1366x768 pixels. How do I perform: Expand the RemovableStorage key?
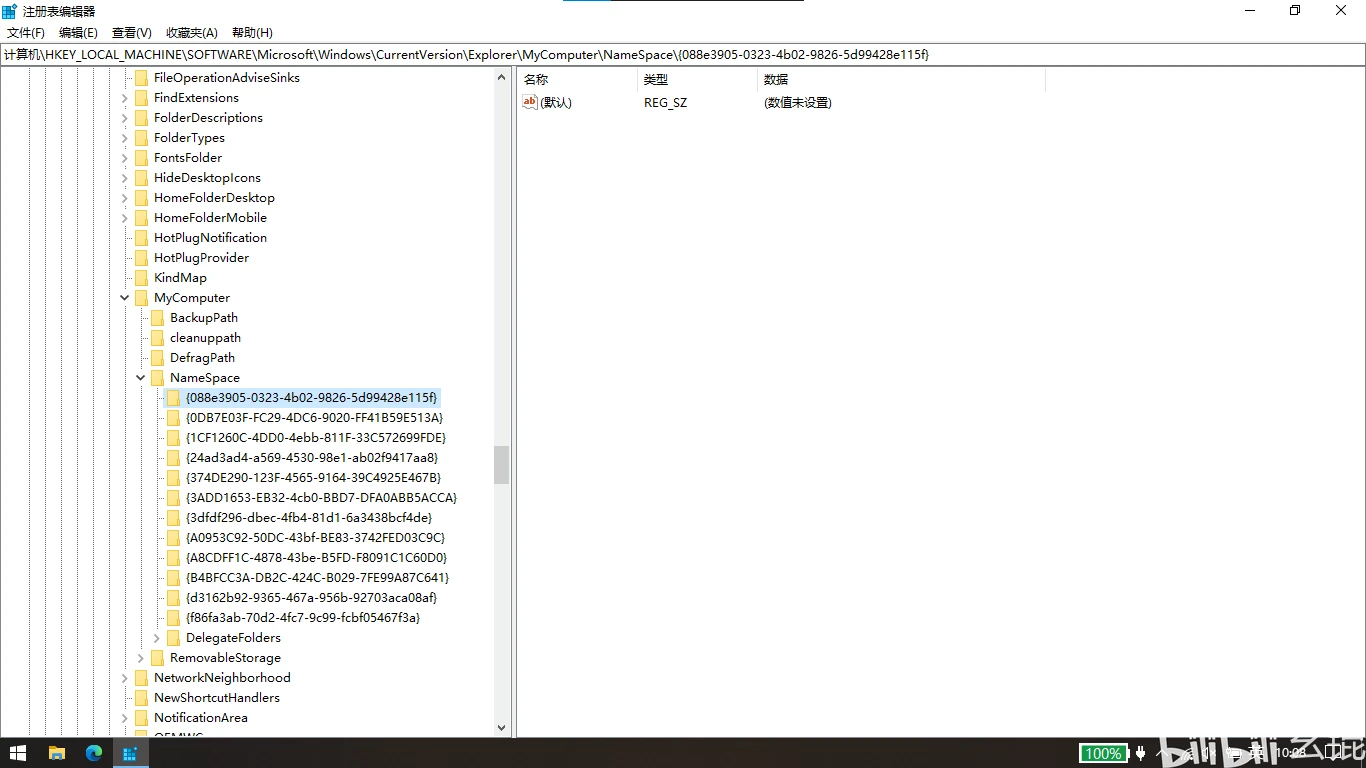141,658
